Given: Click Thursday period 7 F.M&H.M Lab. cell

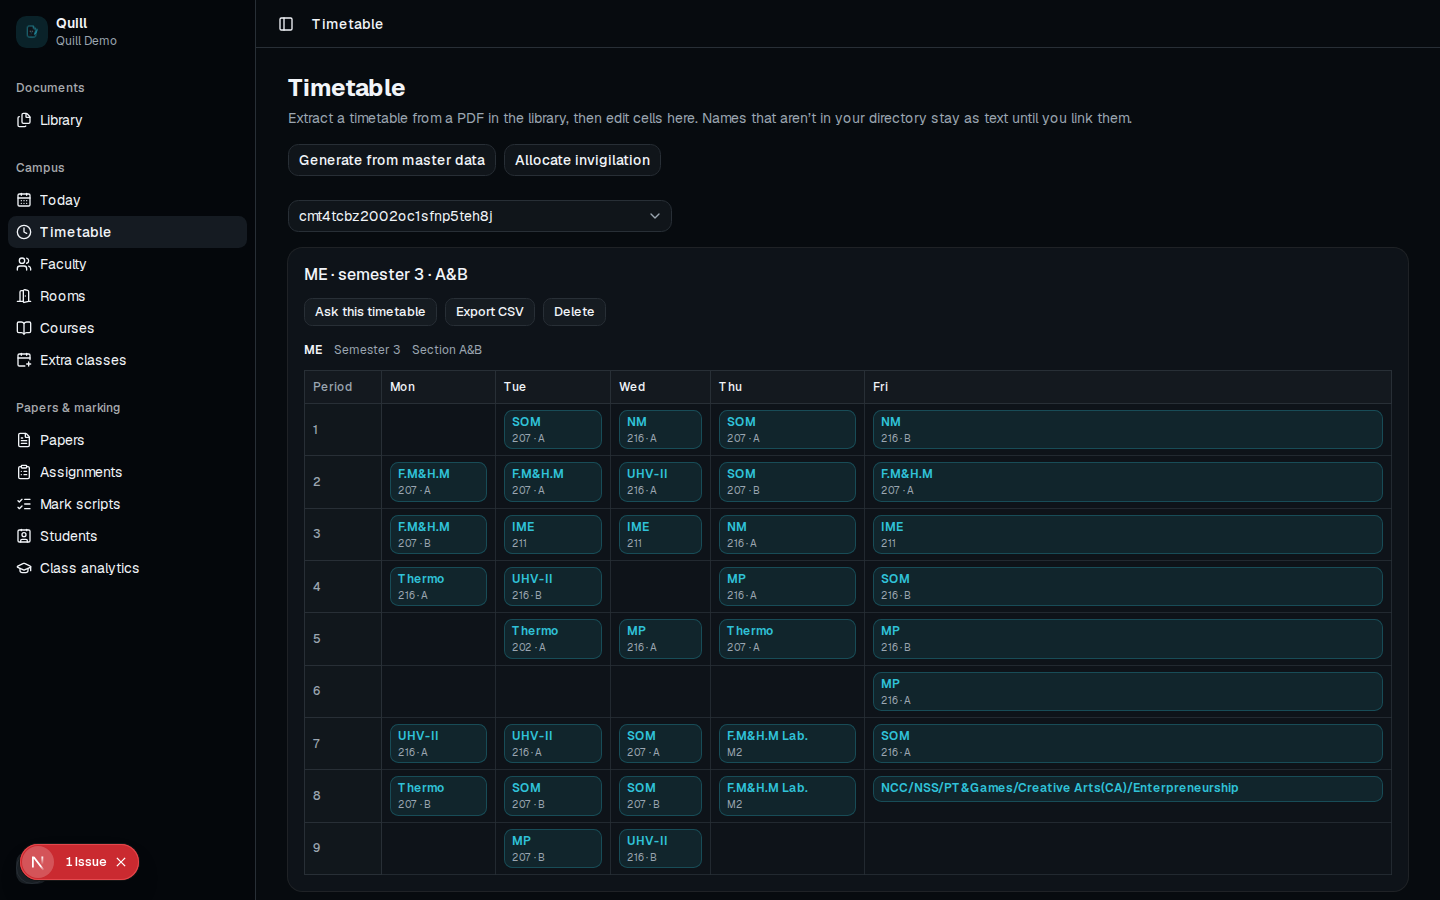Looking at the screenshot, I should click(x=787, y=743).
